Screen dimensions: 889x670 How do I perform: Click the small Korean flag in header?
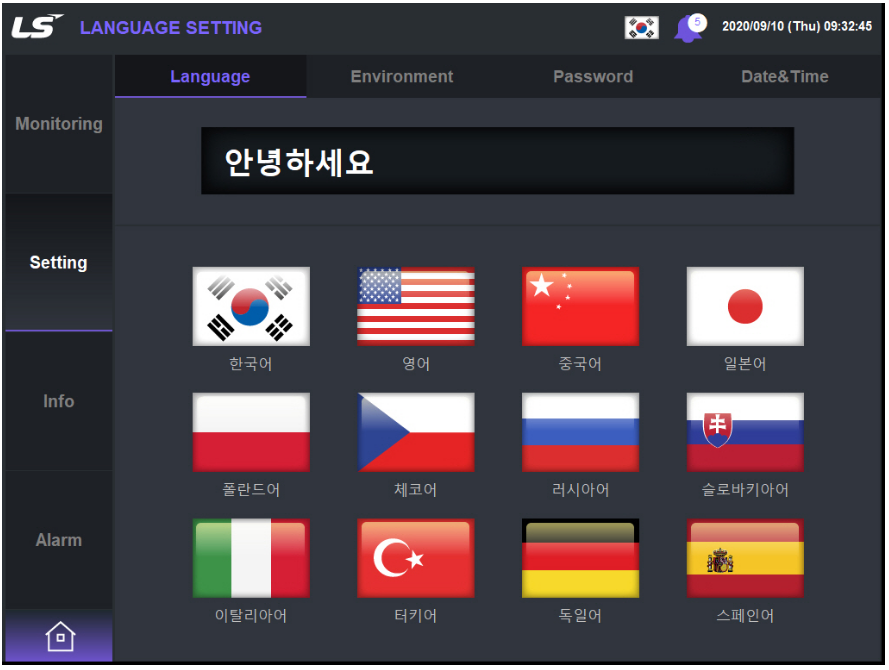(641, 27)
